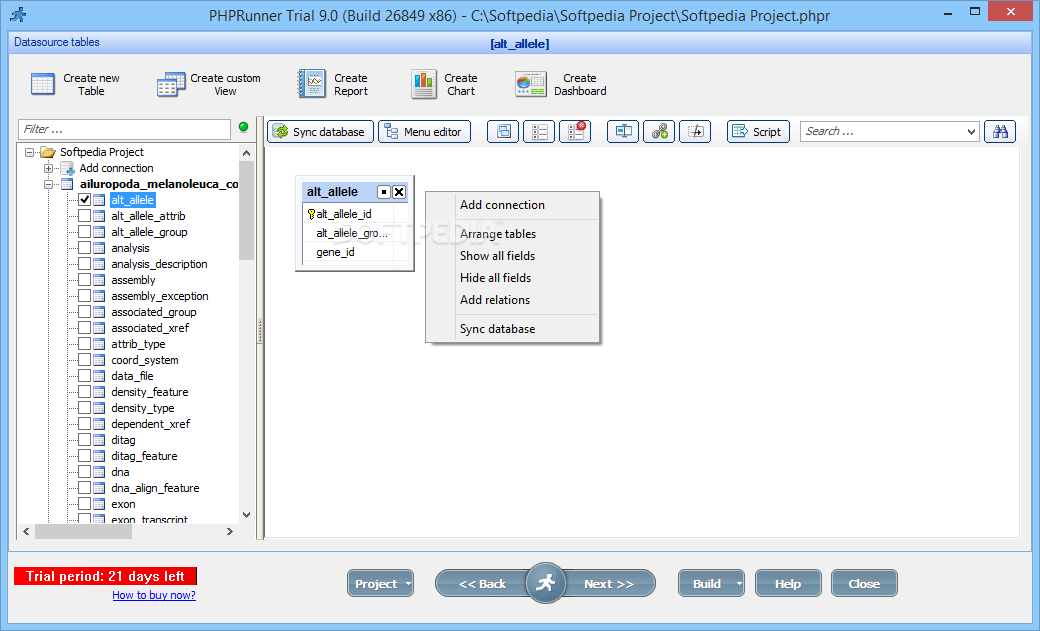Open the Project button dropdown arrow
Viewport: 1040px width, 631px height.
click(x=408, y=584)
